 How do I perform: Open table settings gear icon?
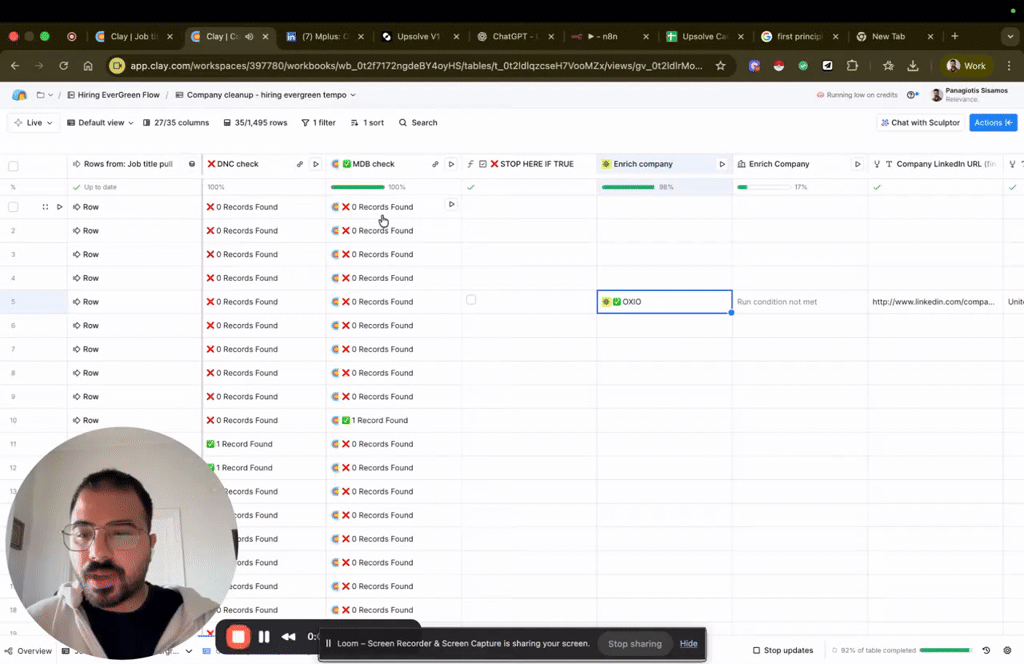point(1007,650)
